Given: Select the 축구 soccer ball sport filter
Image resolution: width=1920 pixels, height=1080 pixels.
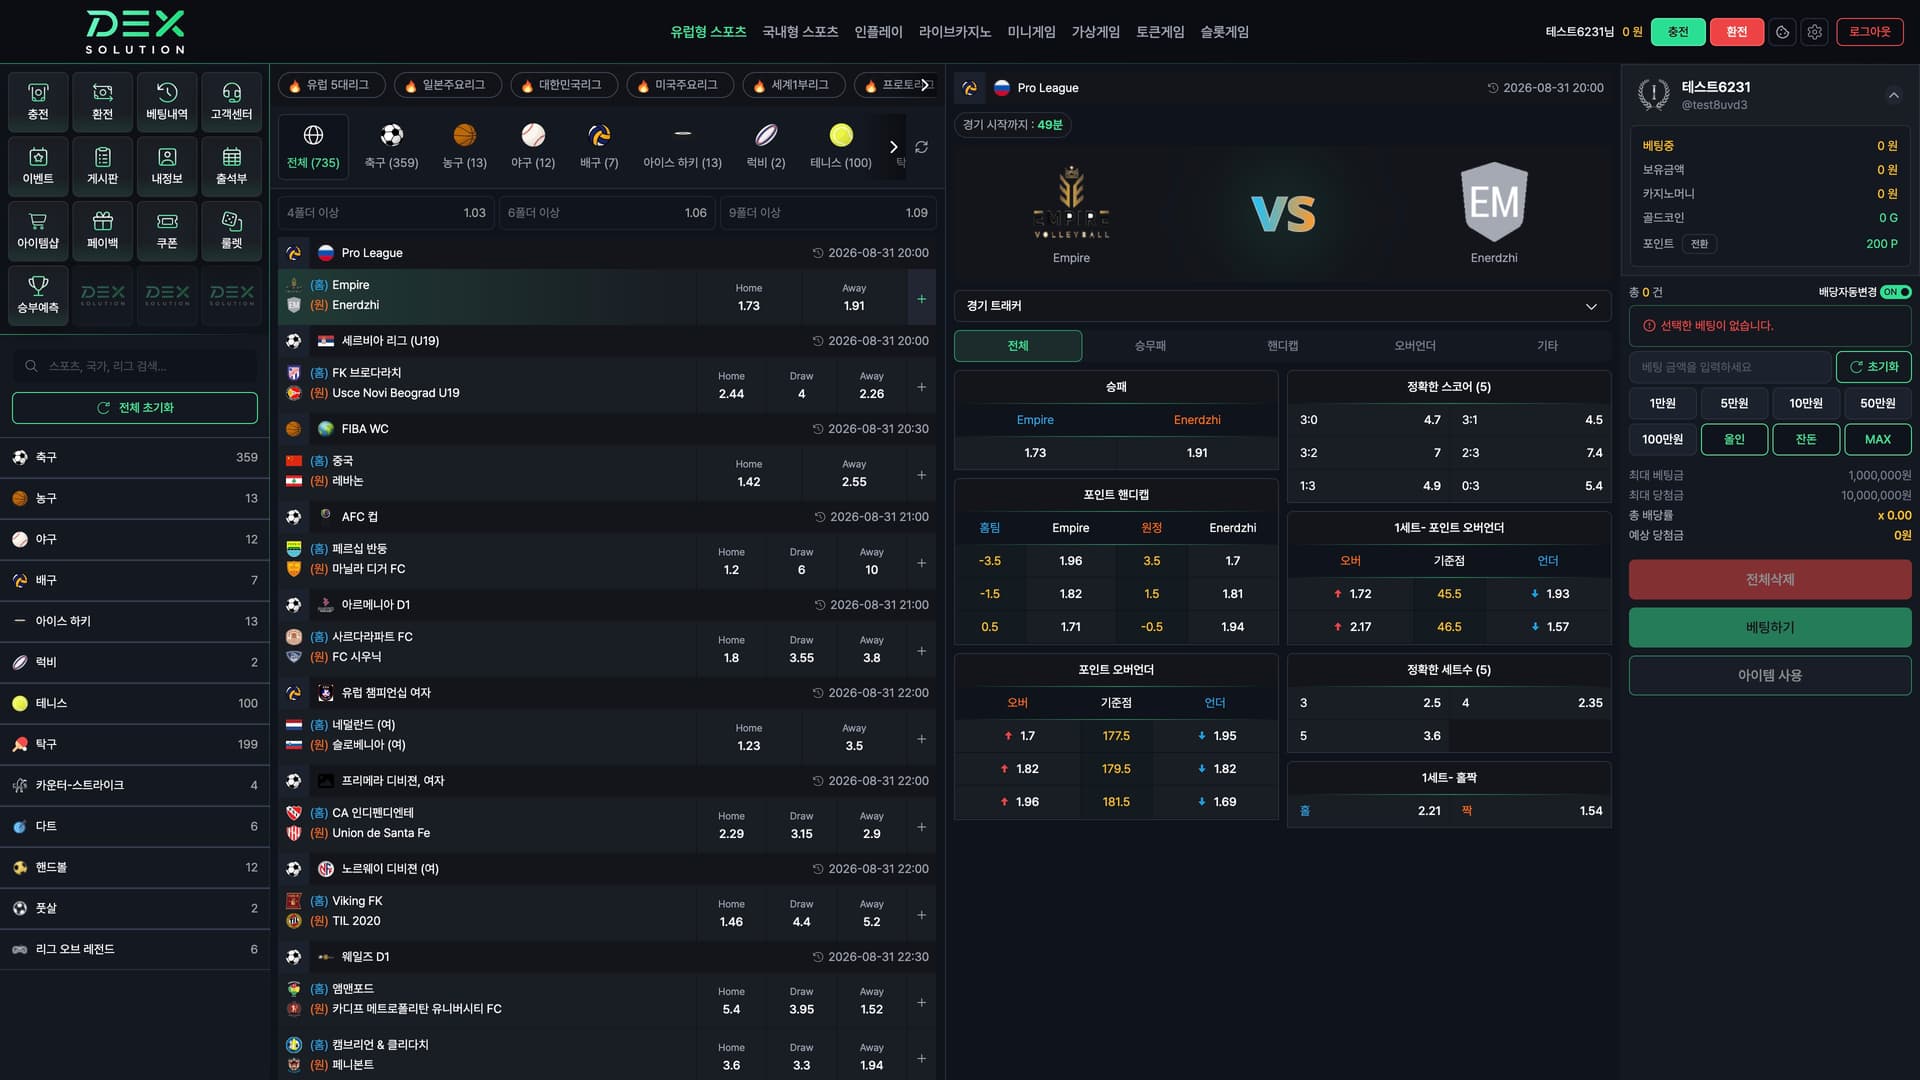Looking at the screenshot, I should (x=391, y=146).
